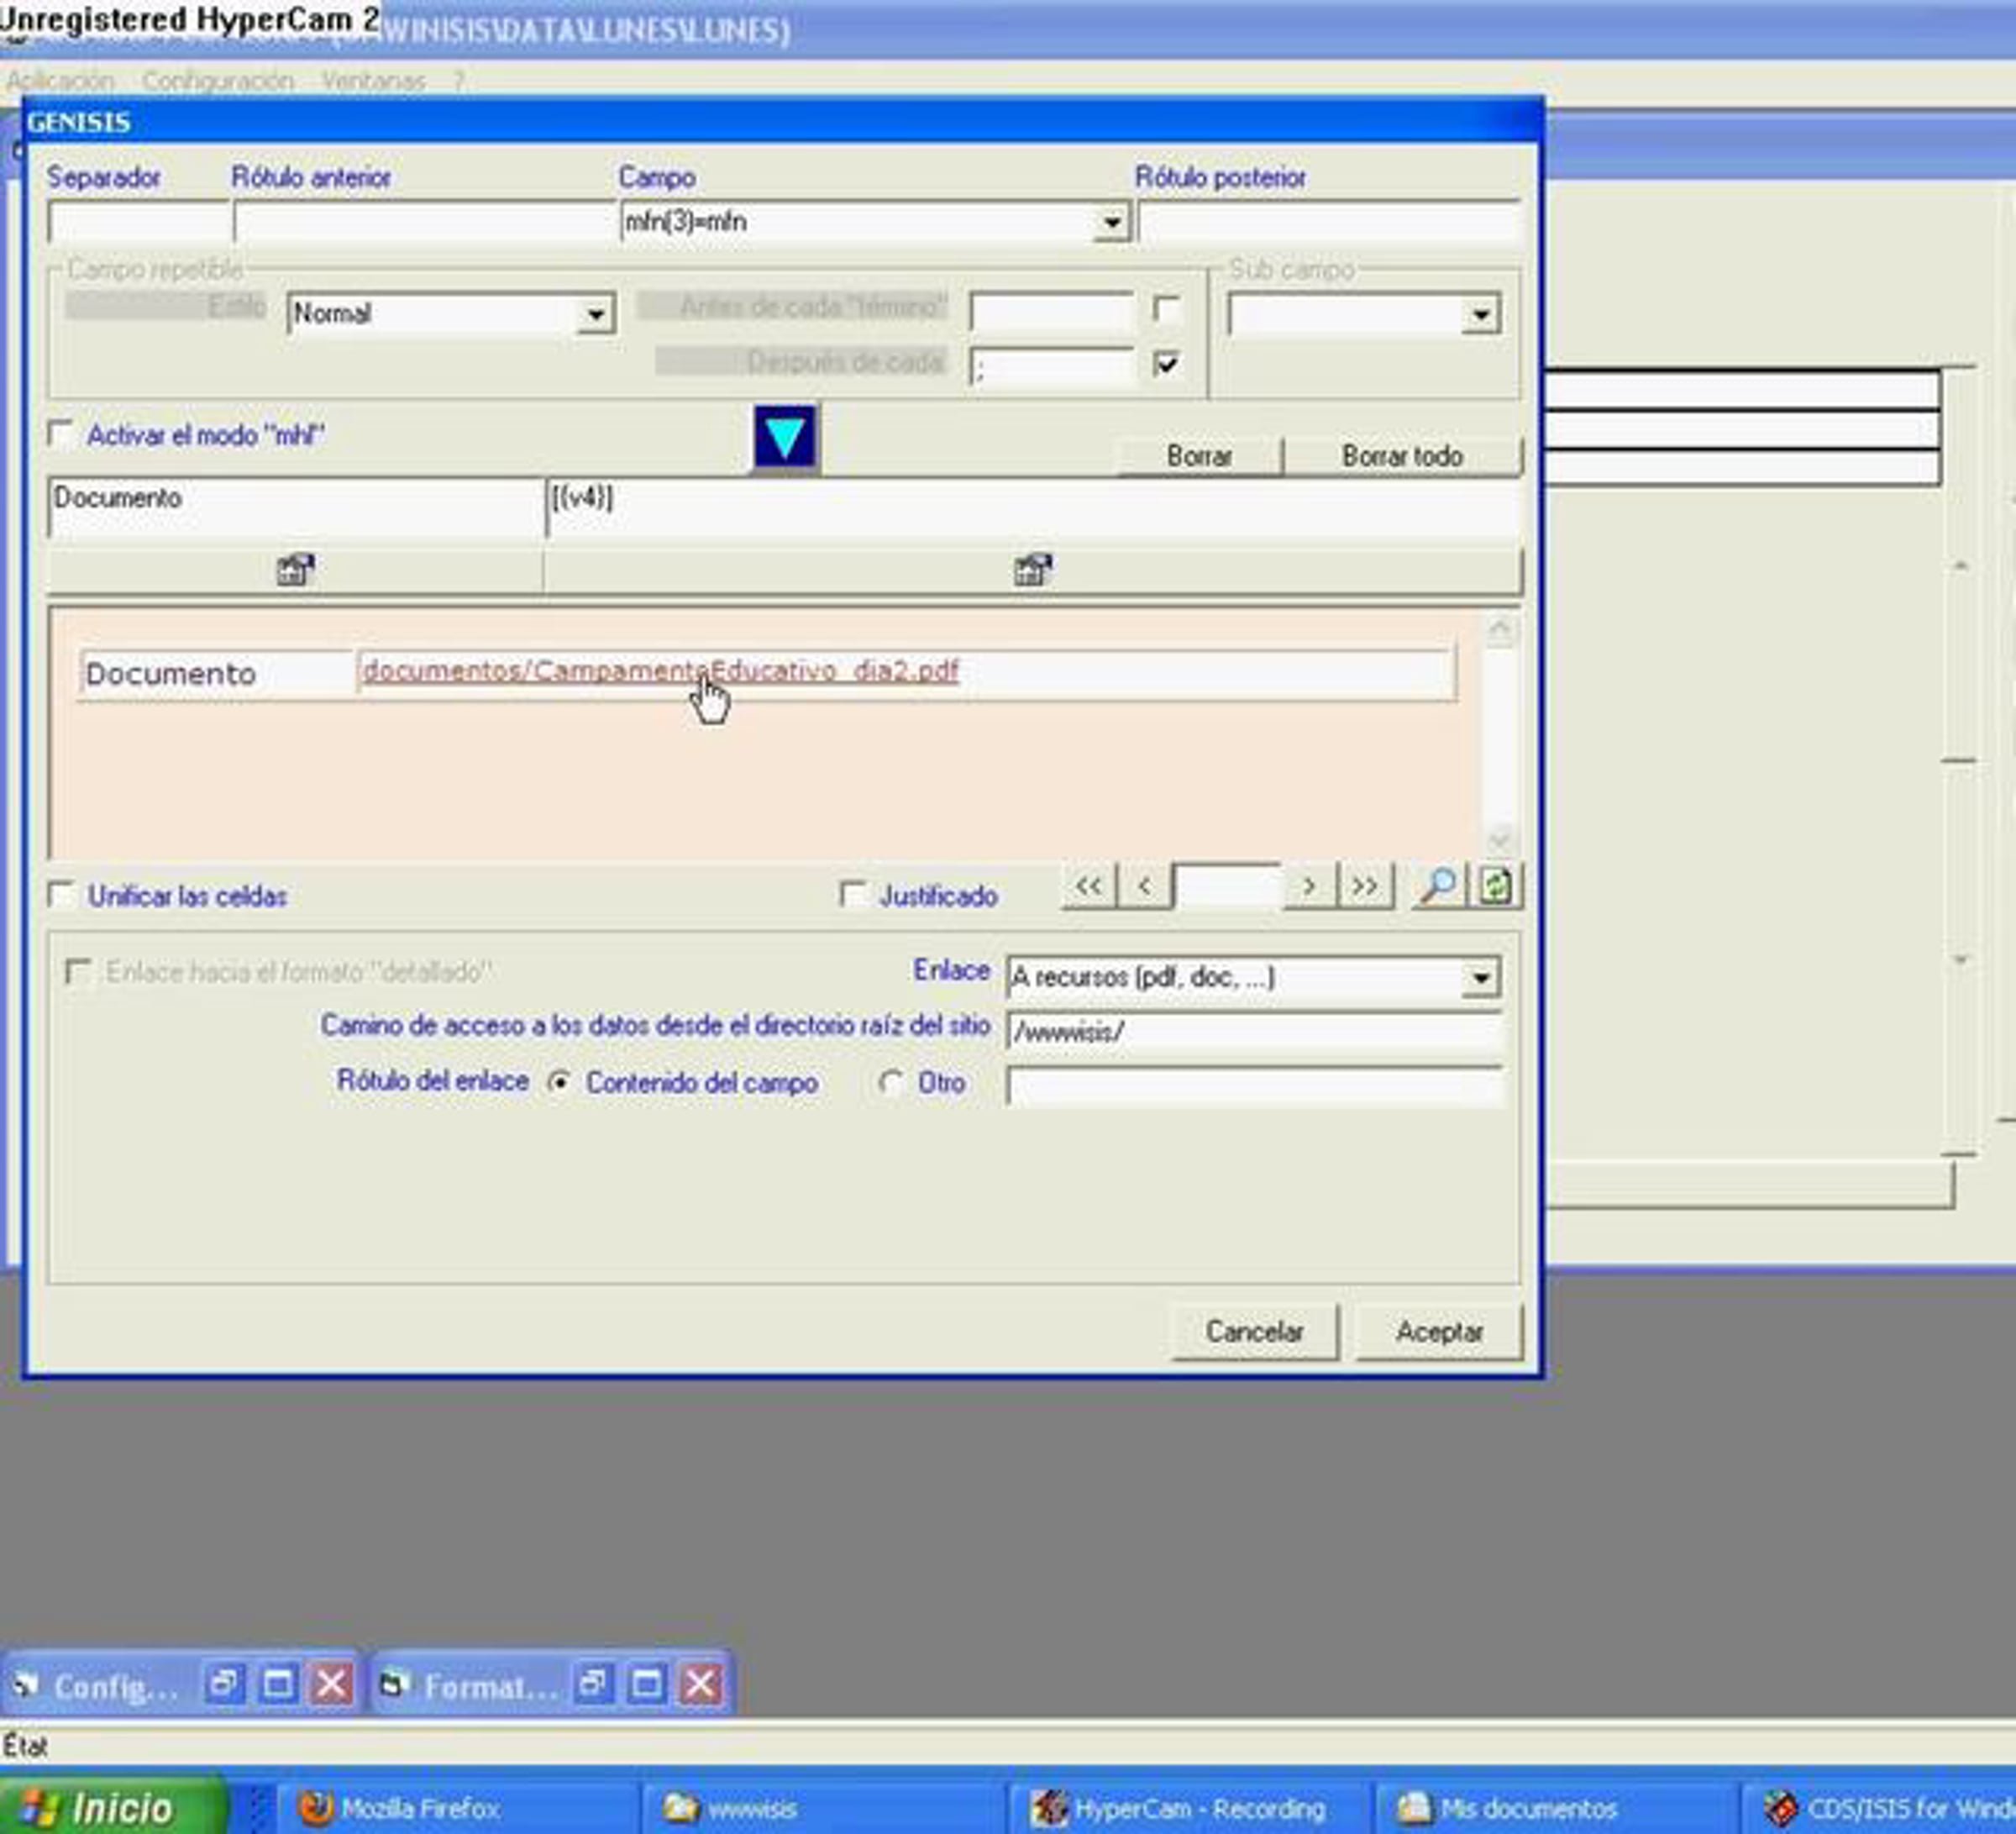This screenshot has width=2016, height=1834.
Task: Switch to CDS/ISIS for Windows taskbar item
Action: tap(1880, 1808)
